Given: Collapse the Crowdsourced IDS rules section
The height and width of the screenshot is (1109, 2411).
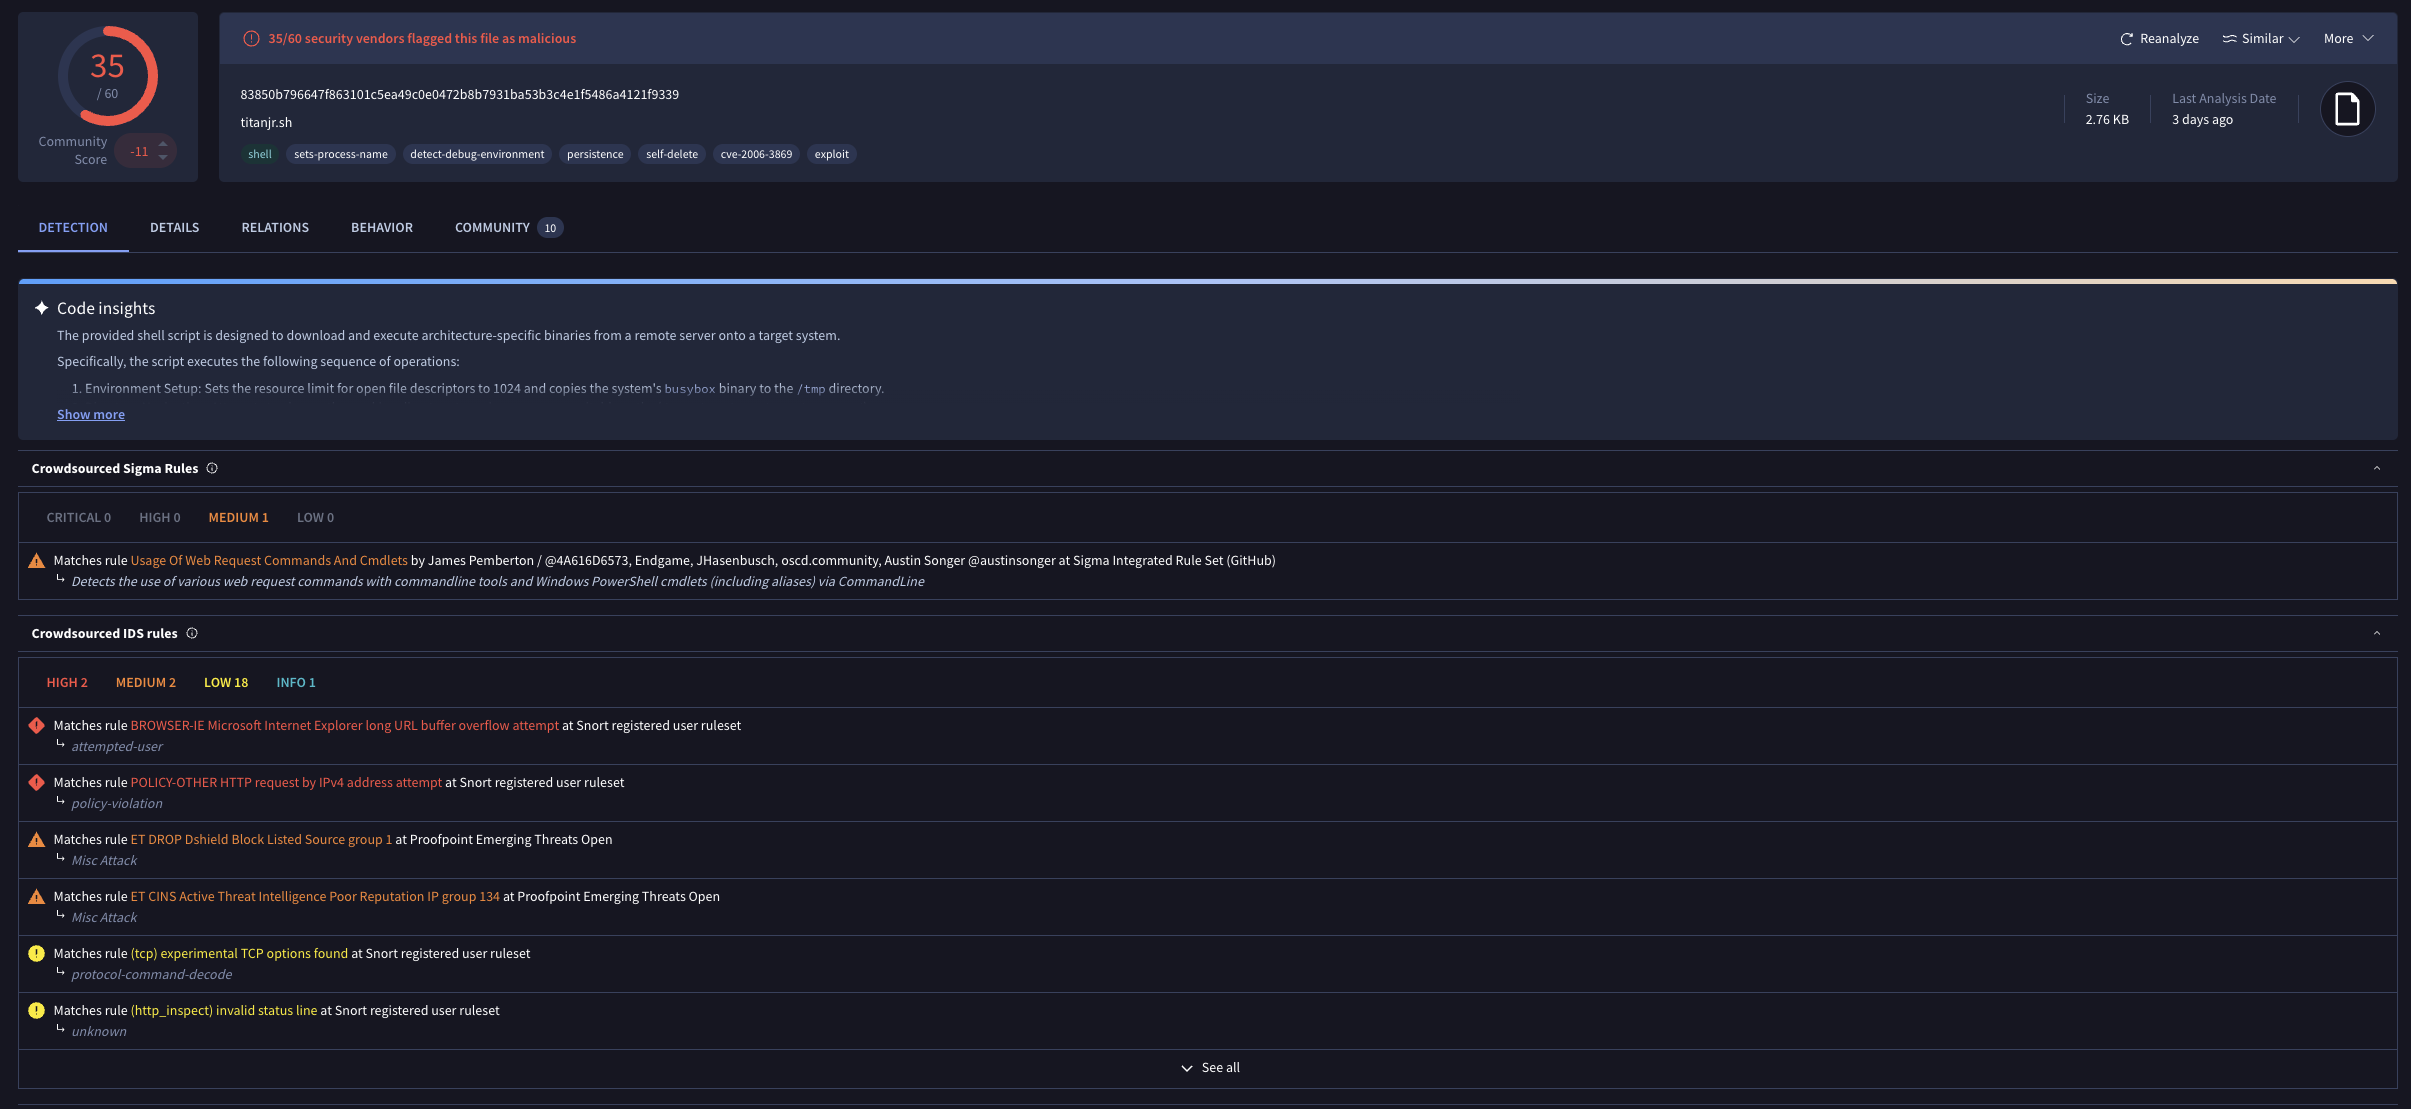Looking at the screenshot, I should pos(2377,633).
